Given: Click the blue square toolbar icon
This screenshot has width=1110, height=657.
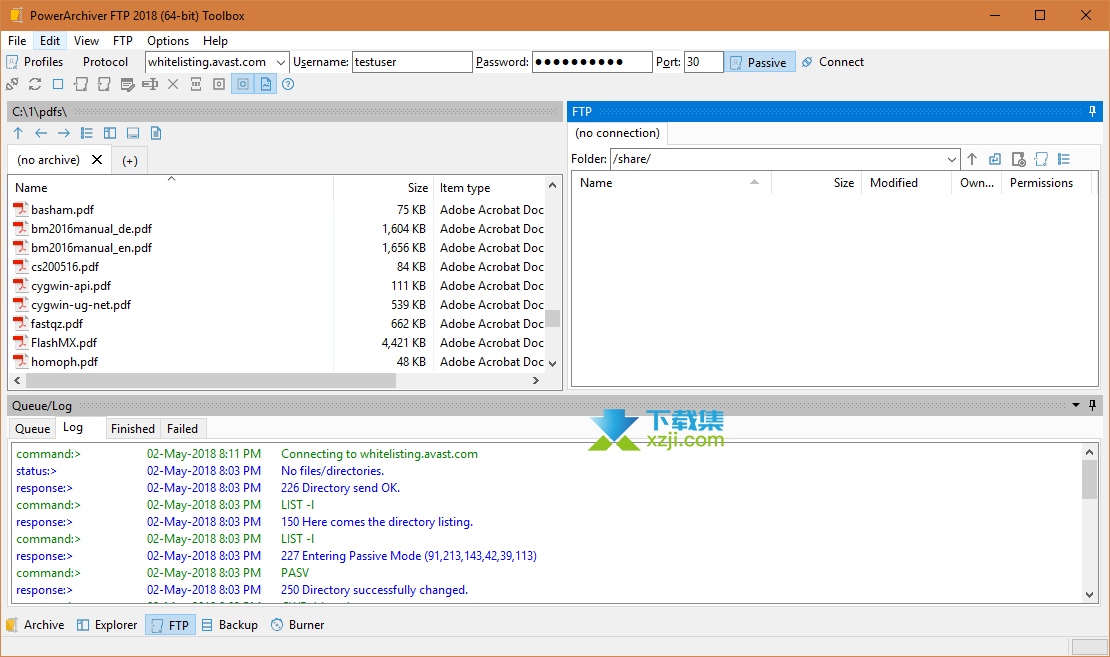Looking at the screenshot, I should click(x=58, y=84).
